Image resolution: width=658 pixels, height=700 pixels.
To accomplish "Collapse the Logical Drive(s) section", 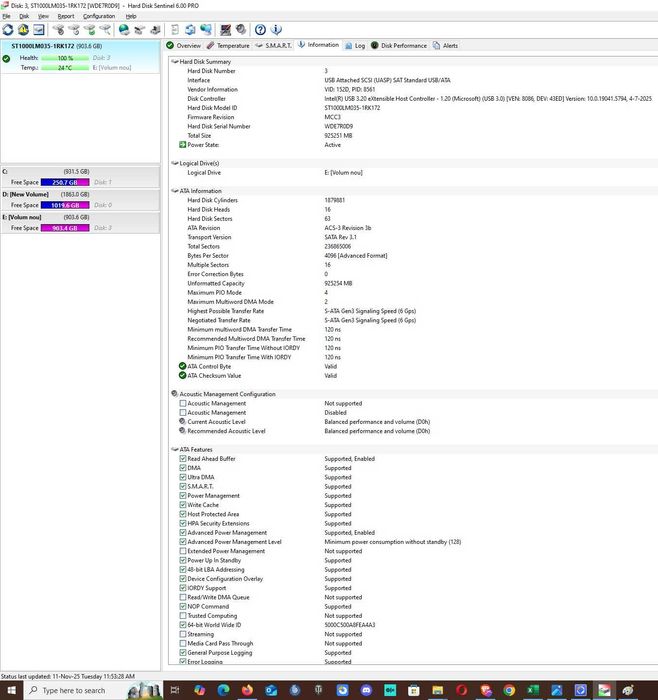I will [175, 163].
